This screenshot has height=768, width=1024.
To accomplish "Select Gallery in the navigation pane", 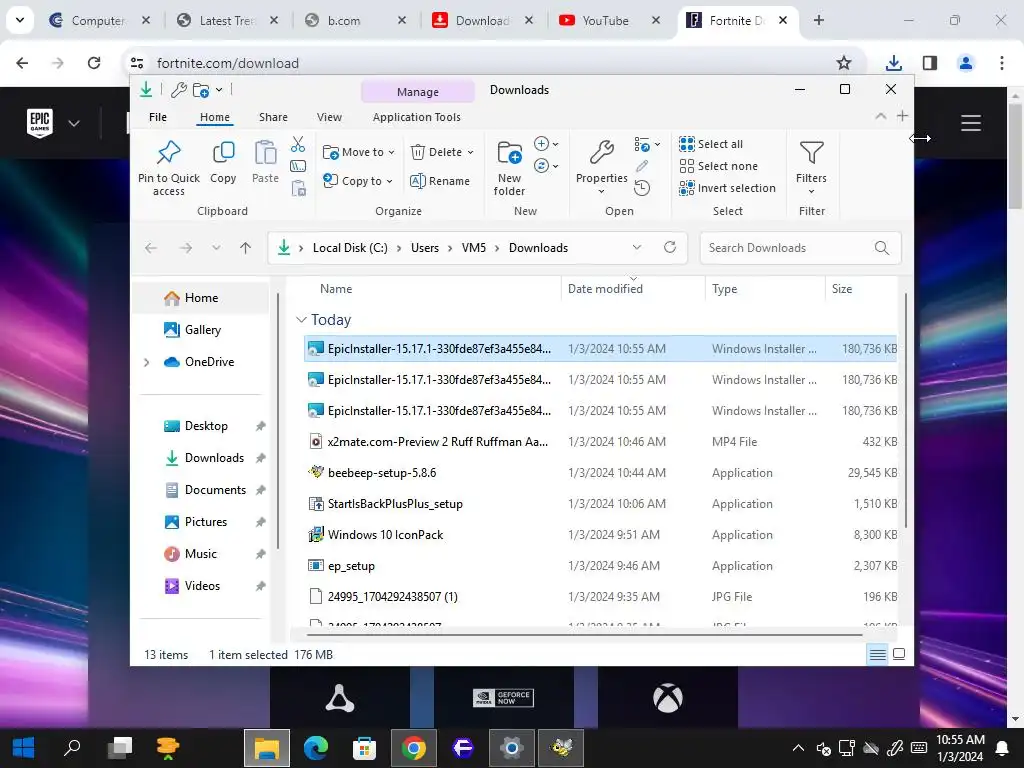I will (202, 330).
